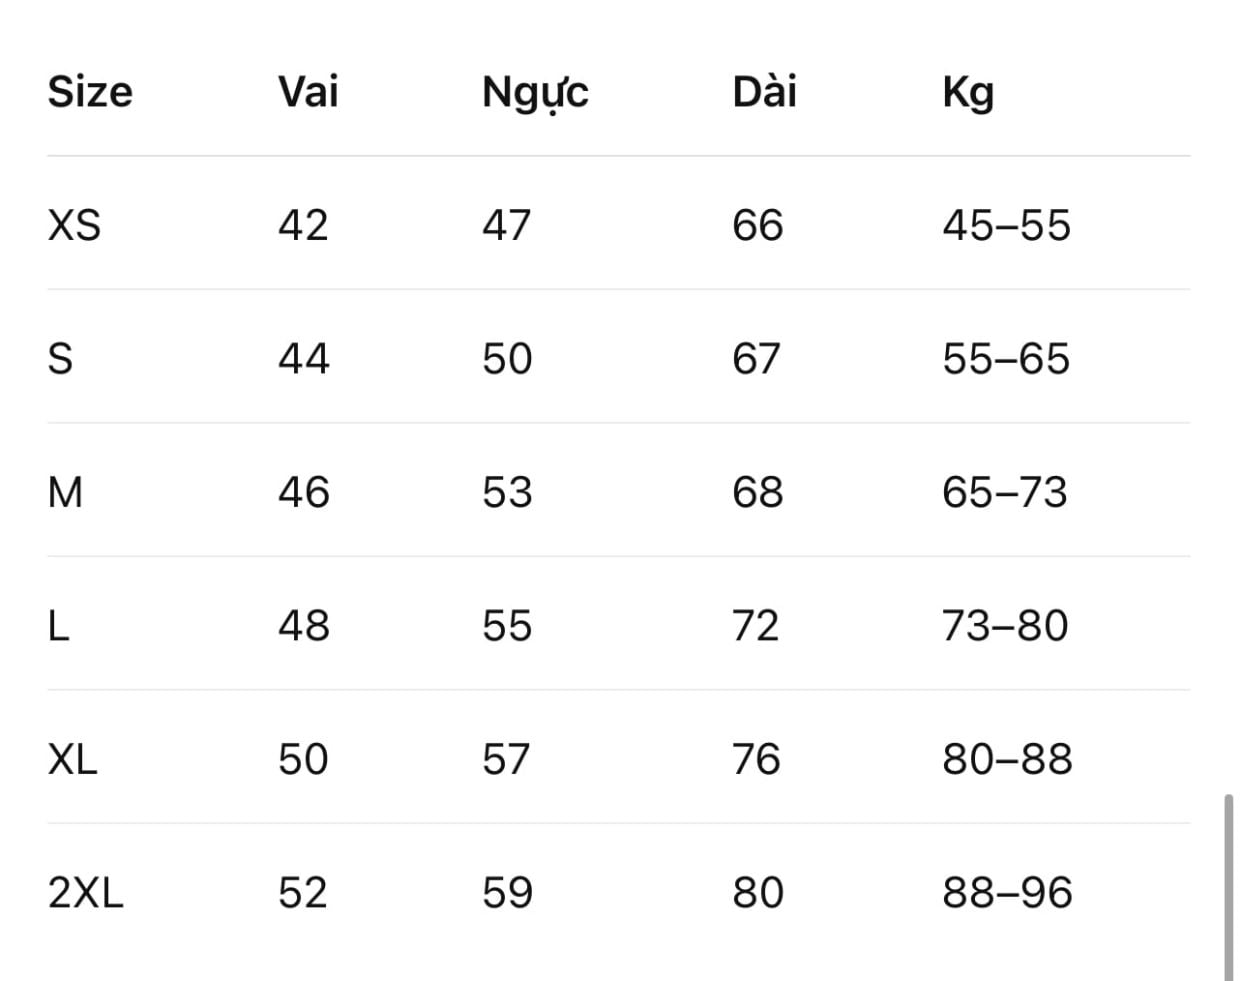
Task: Click the 88–96 weight range cell
Action: (x=1007, y=893)
